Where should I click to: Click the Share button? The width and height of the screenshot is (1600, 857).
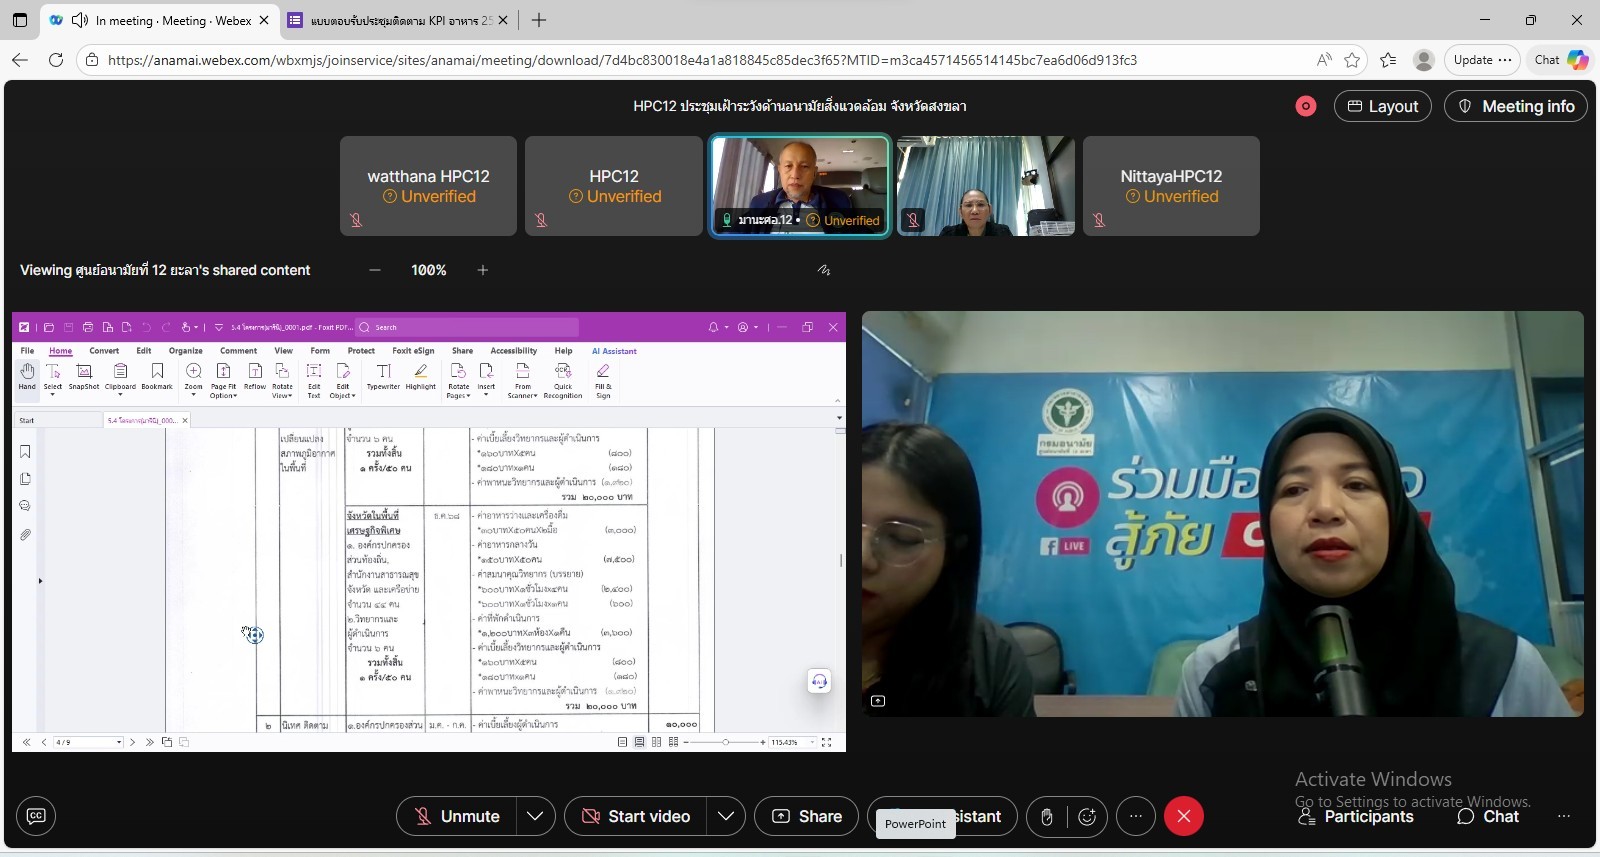(x=806, y=816)
